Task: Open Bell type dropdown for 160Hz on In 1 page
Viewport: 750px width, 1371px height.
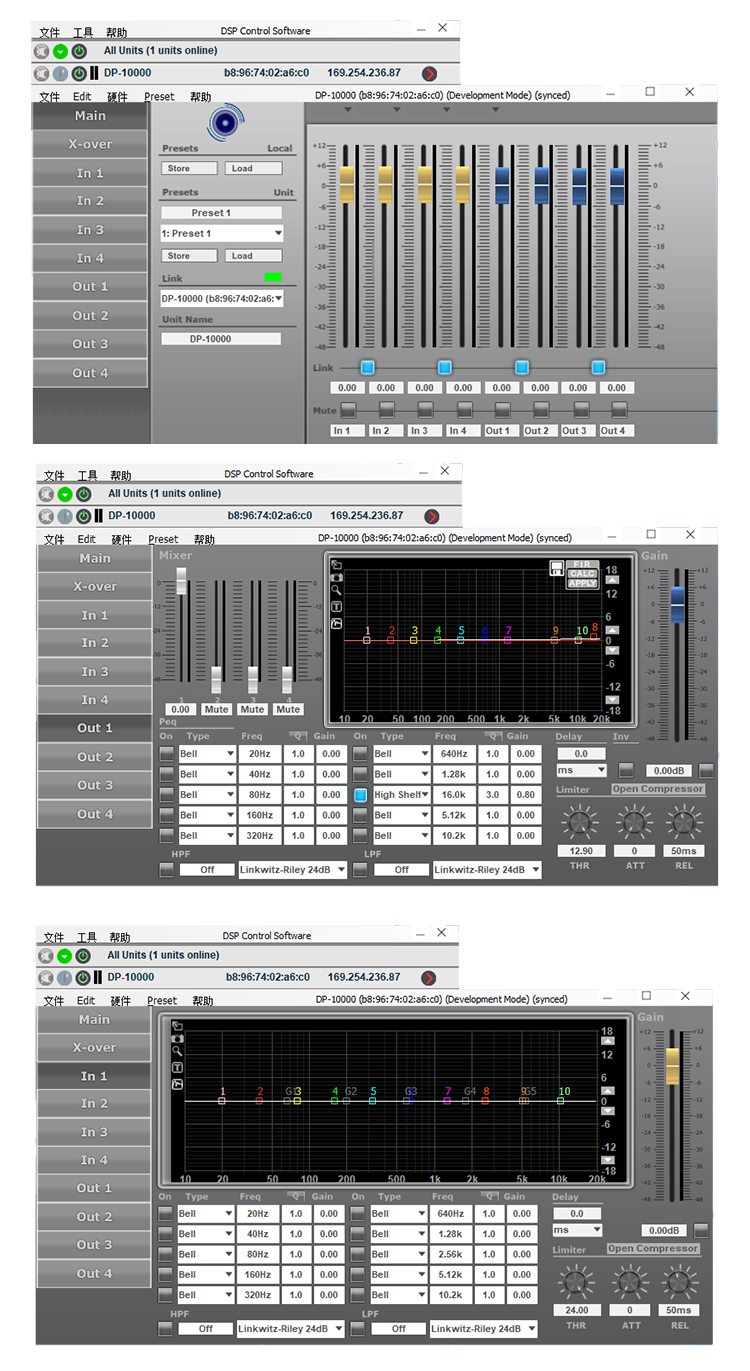Action: (x=205, y=1275)
